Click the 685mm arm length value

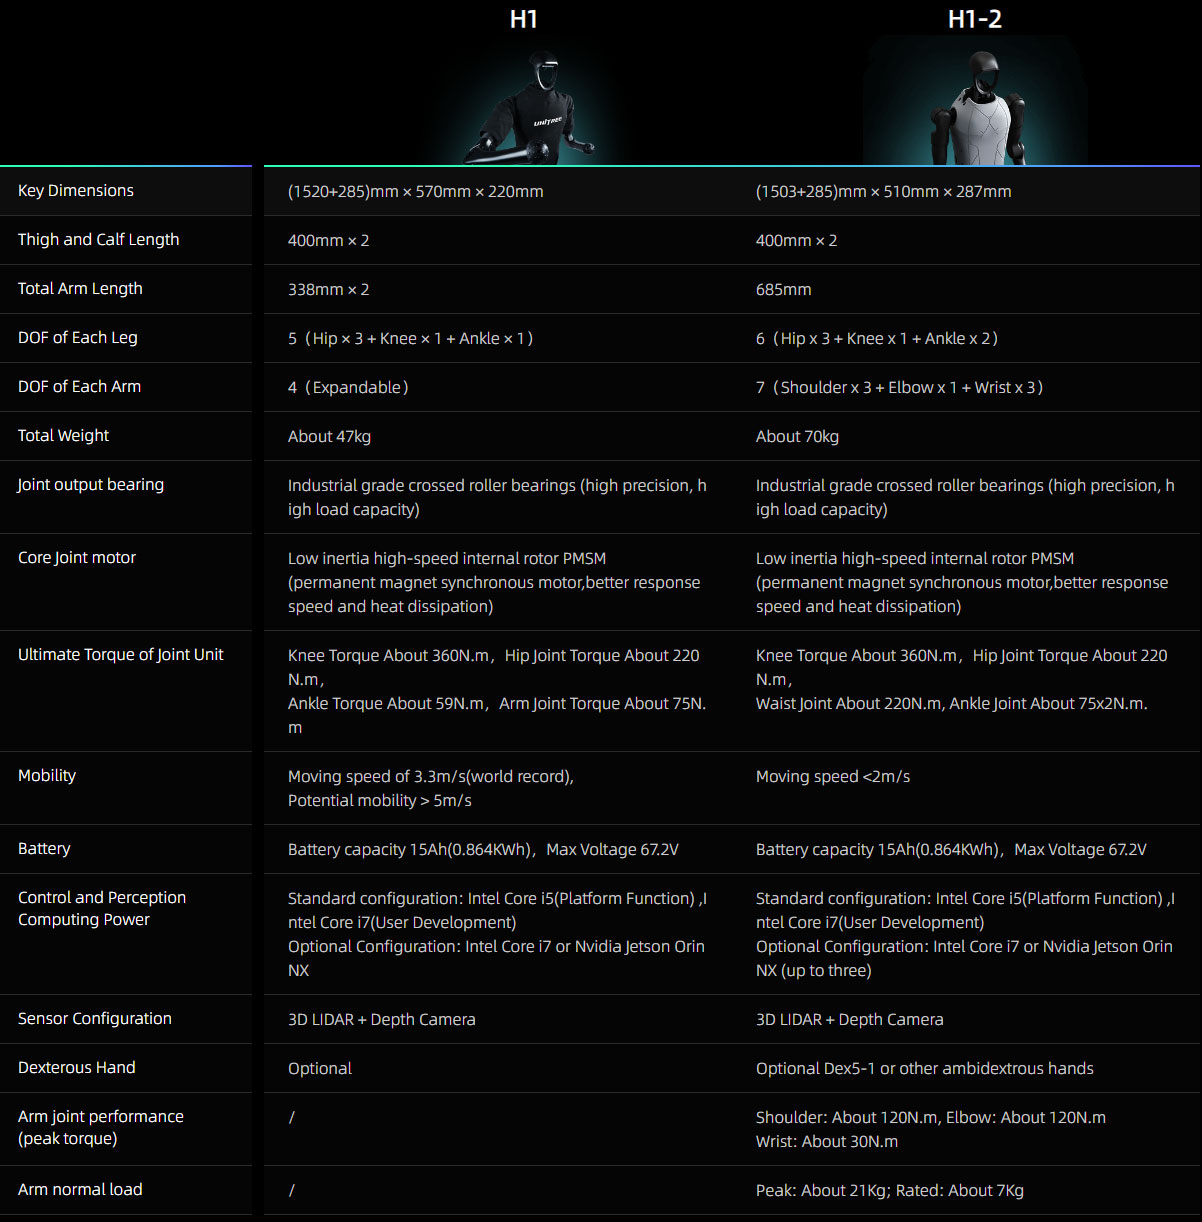click(x=784, y=289)
